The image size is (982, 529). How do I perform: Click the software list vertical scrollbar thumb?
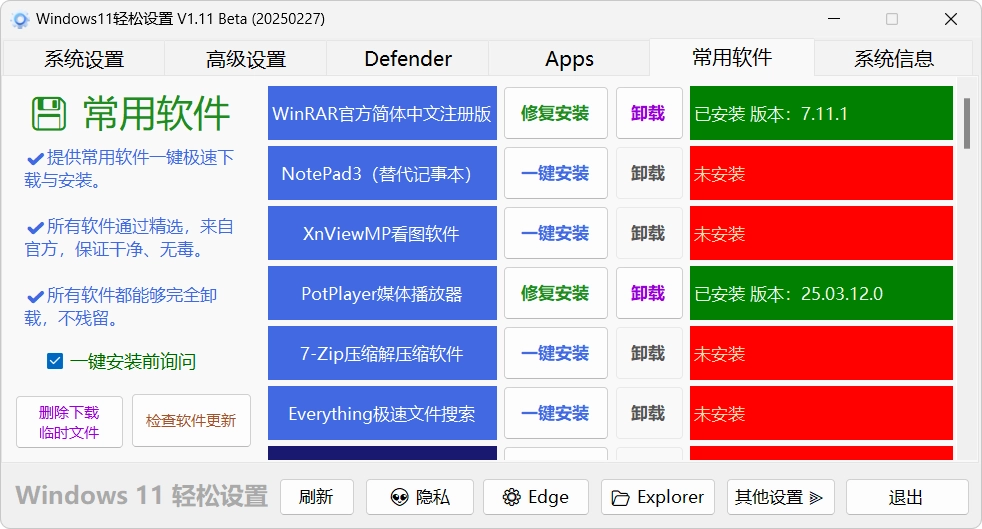click(966, 123)
